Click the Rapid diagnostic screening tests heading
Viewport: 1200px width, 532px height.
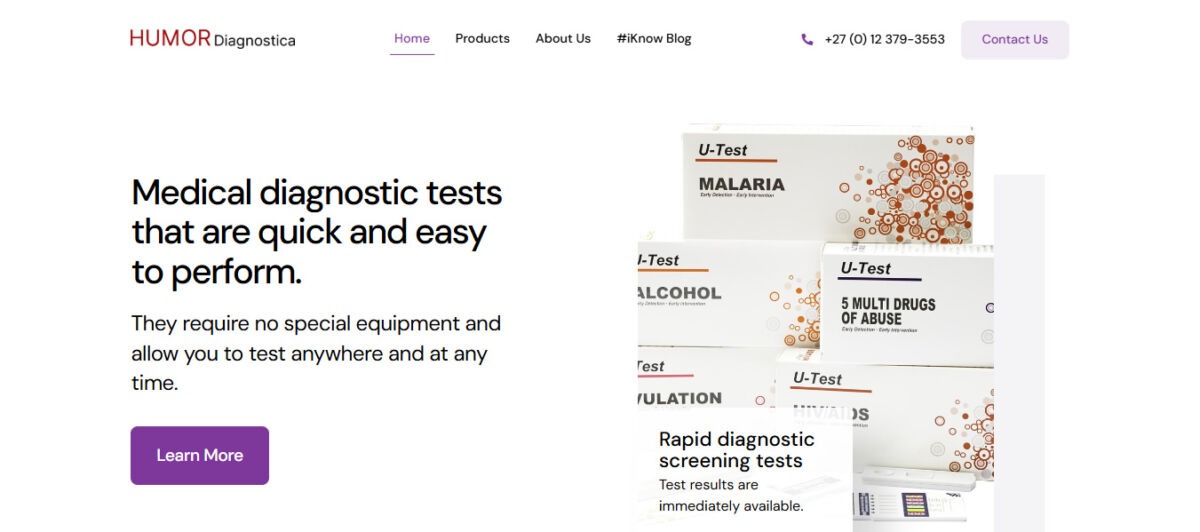point(737,450)
